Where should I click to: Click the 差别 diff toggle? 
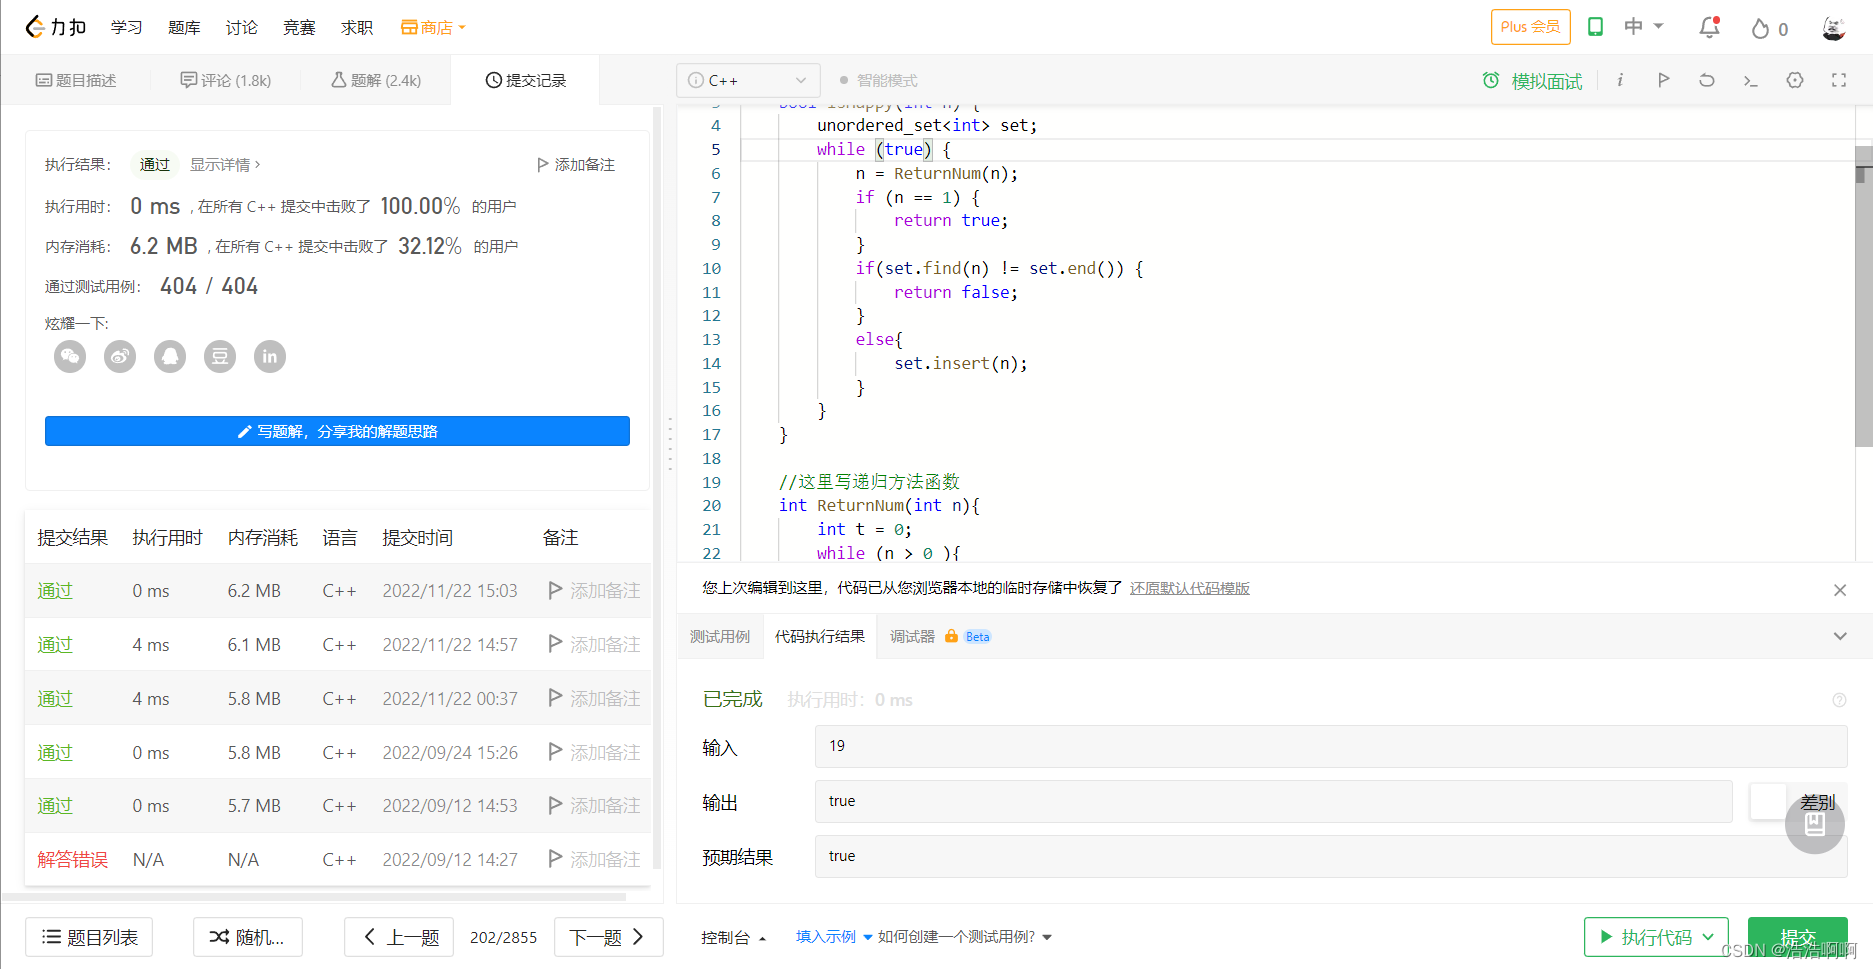pos(1798,802)
